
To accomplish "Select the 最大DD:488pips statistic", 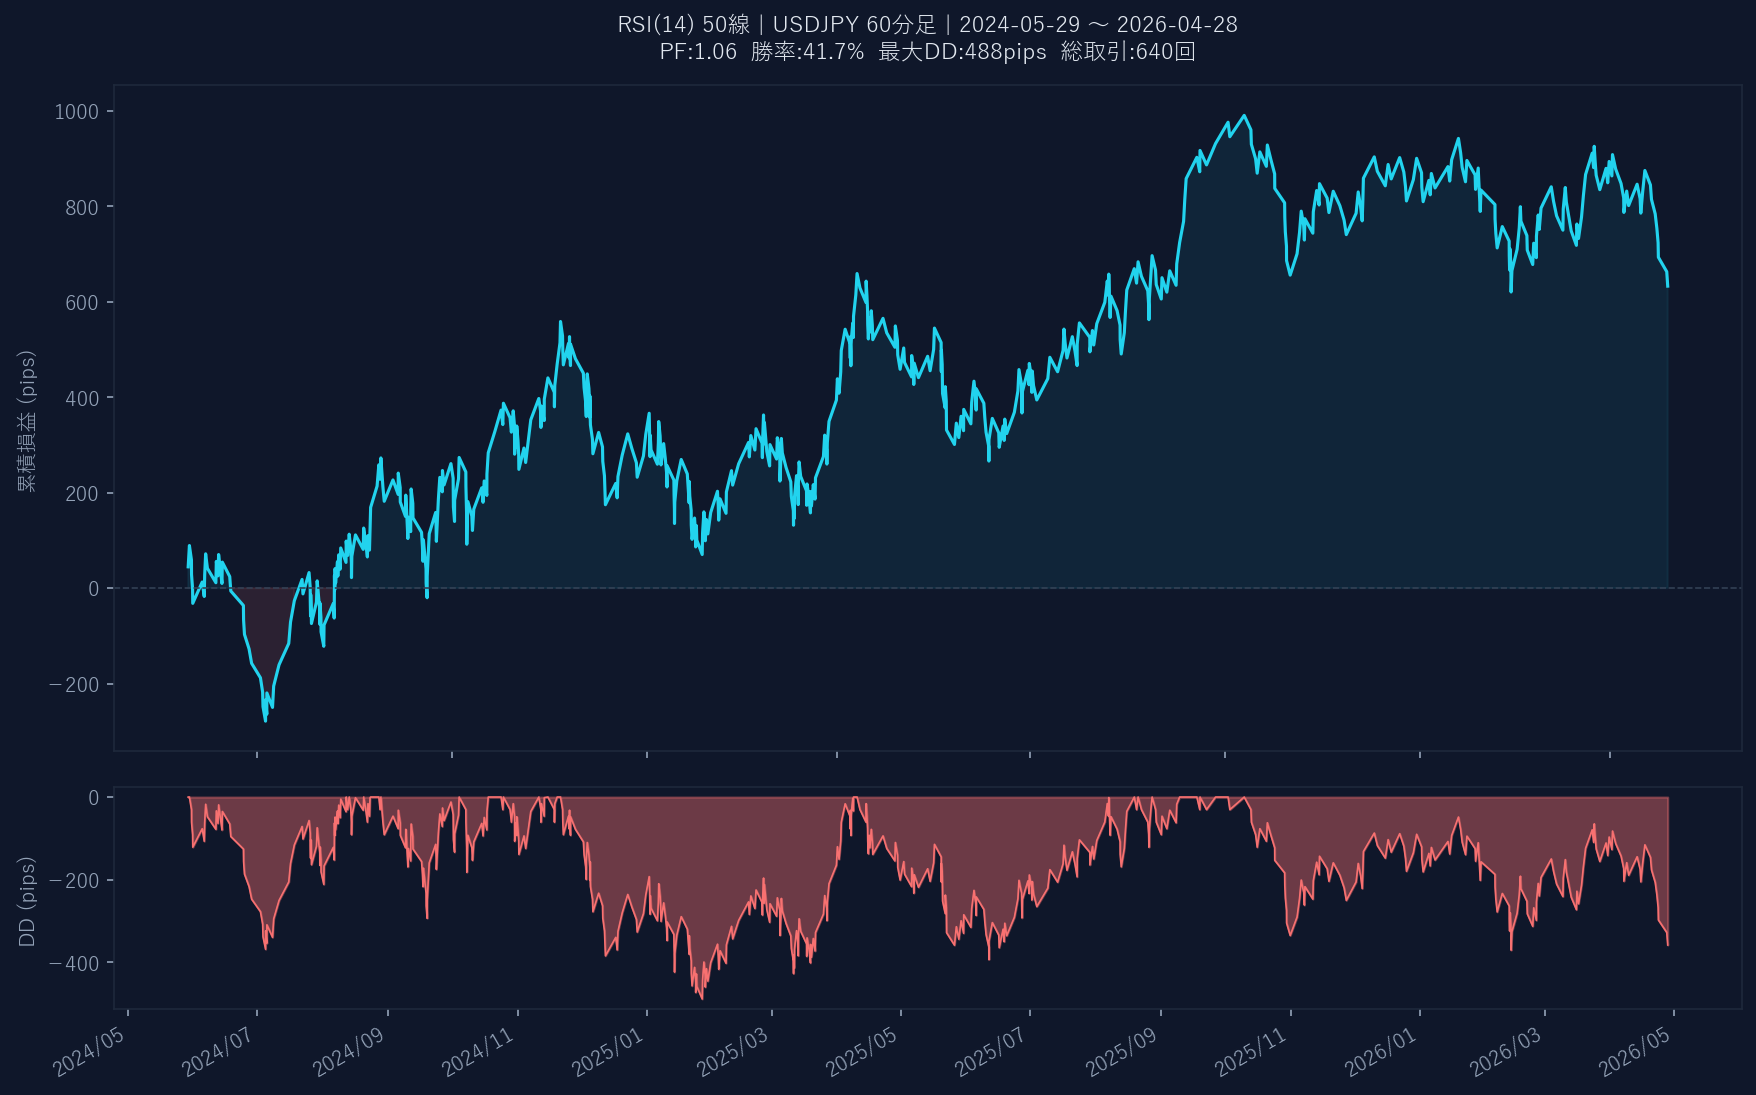I will (x=962, y=52).
